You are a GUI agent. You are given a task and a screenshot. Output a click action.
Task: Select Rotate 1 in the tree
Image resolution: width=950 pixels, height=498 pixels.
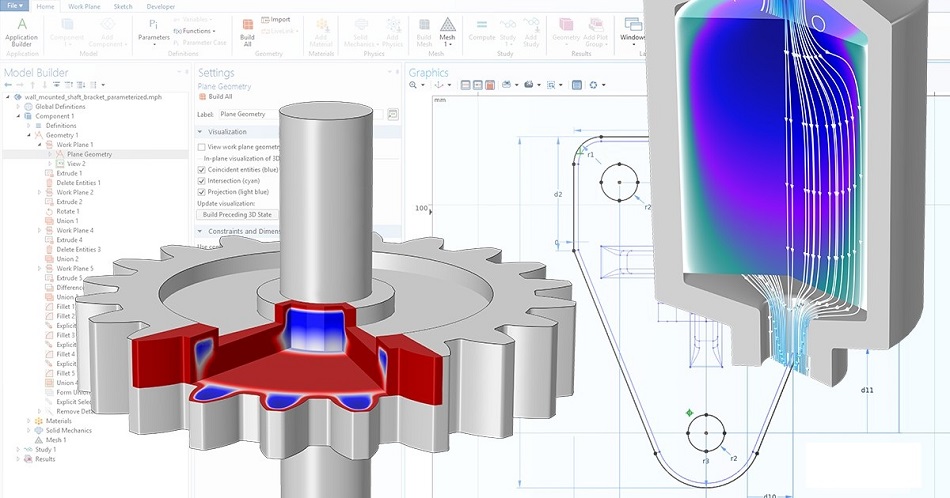point(68,211)
